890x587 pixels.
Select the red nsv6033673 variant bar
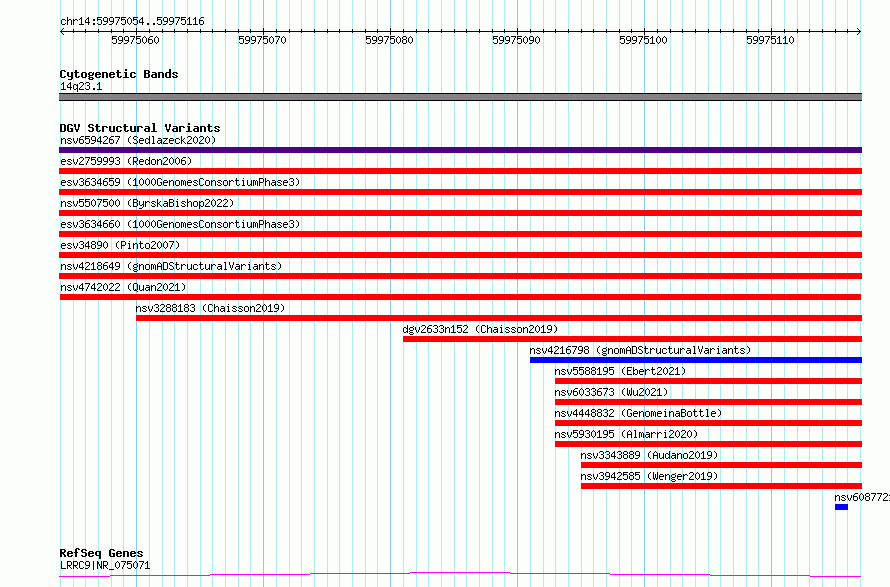click(708, 402)
